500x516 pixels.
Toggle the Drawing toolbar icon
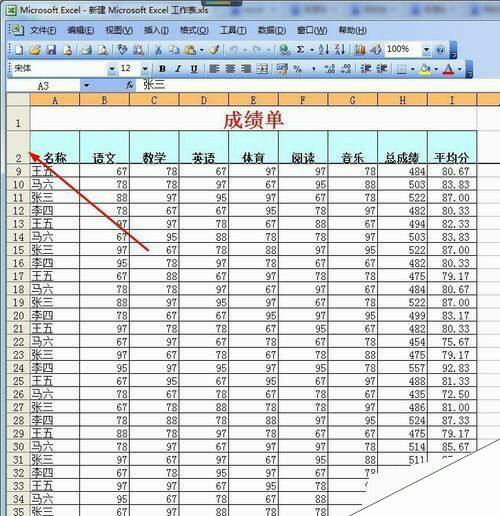click(376, 50)
